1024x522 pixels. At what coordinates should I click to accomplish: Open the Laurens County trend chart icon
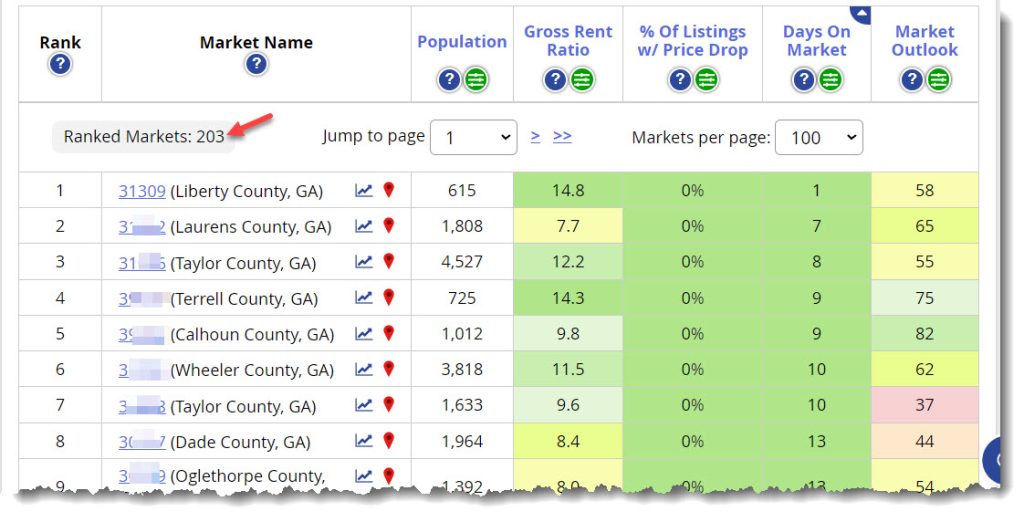[x=364, y=226]
